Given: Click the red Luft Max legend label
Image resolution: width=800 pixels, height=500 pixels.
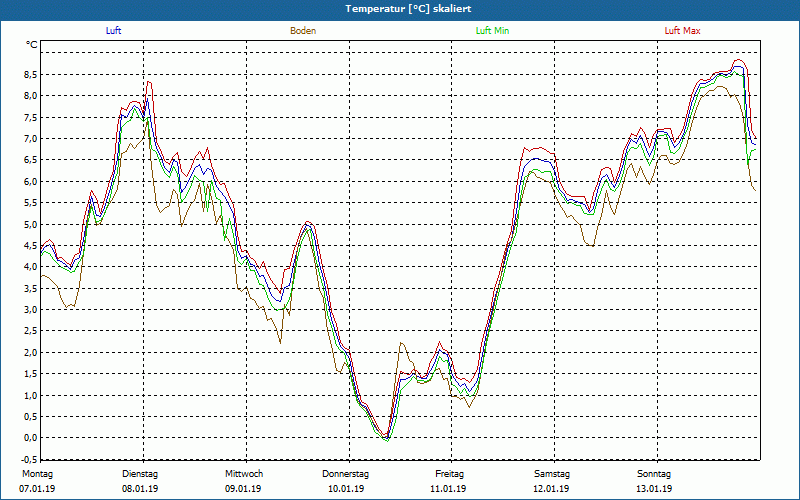Looking at the screenshot, I should click(x=682, y=31).
